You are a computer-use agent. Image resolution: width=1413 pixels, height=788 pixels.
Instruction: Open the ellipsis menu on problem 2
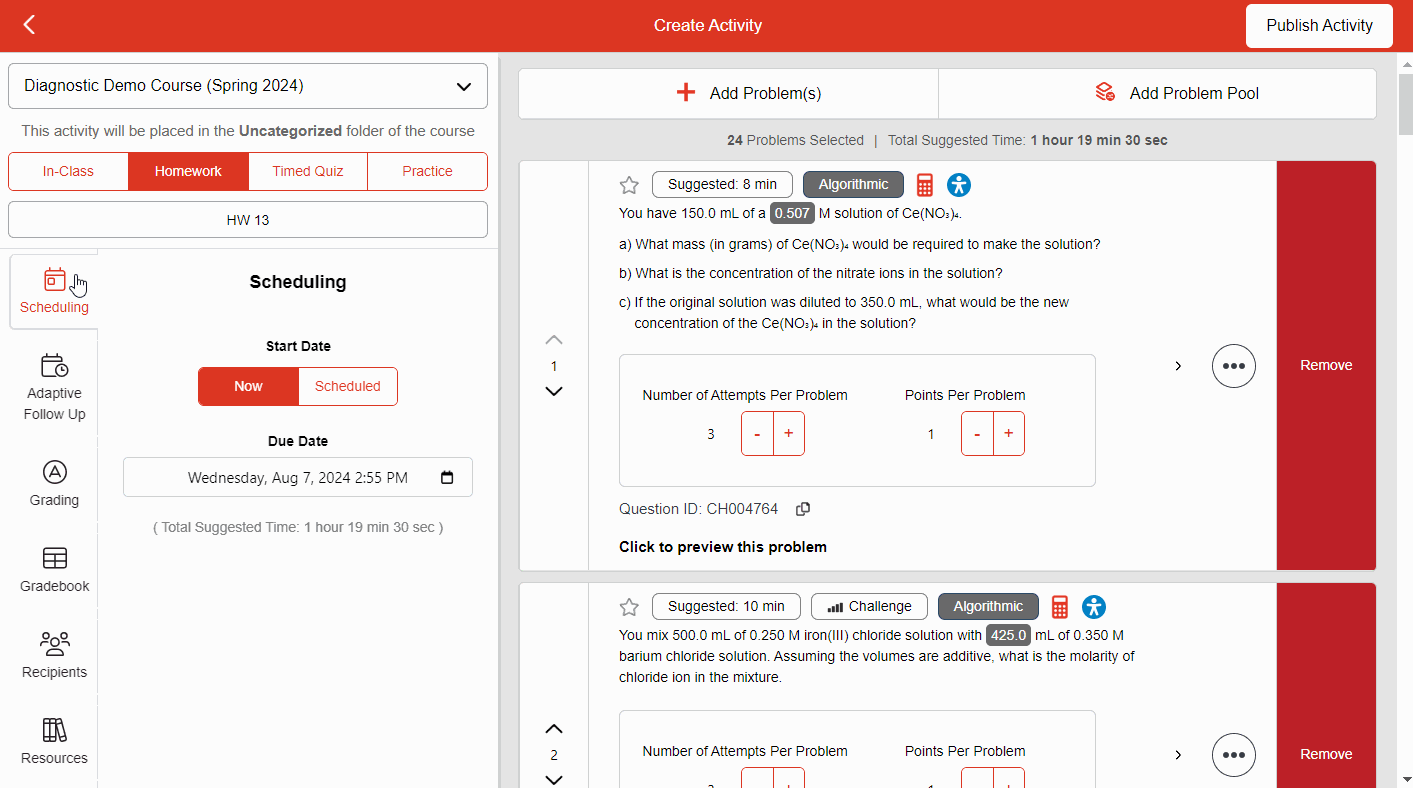[1233, 755]
